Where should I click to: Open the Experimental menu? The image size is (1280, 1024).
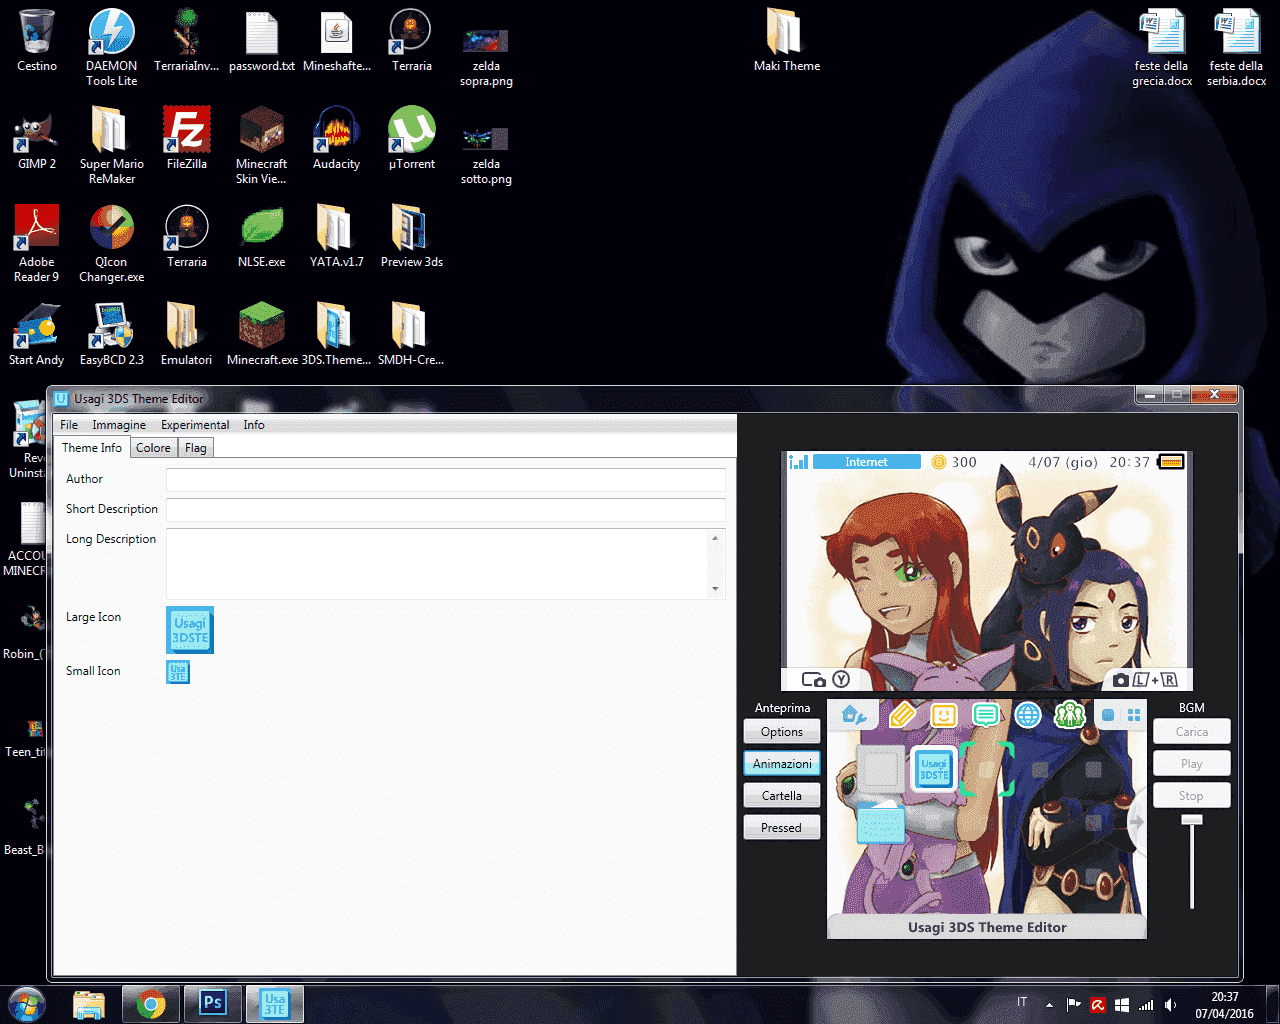pyautogui.click(x=195, y=425)
